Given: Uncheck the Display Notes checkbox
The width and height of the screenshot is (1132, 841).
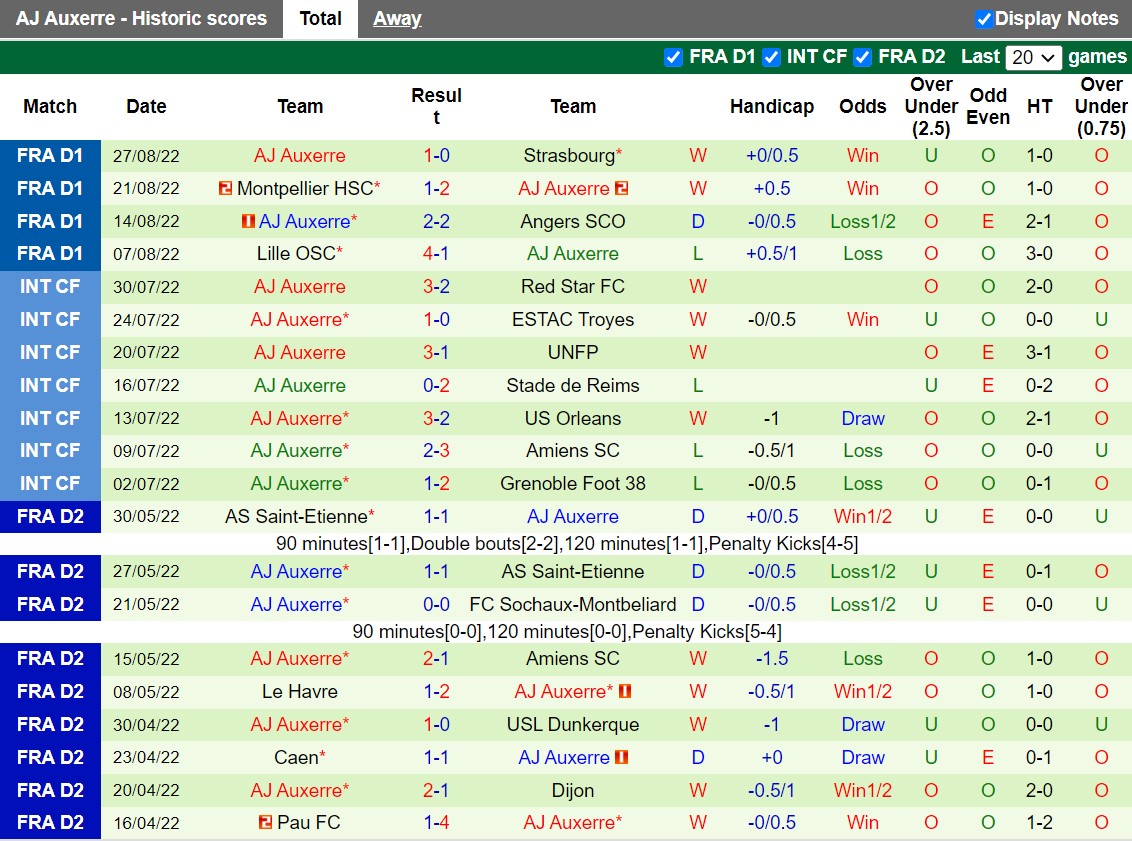Looking at the screenshot, I should 984,19.
